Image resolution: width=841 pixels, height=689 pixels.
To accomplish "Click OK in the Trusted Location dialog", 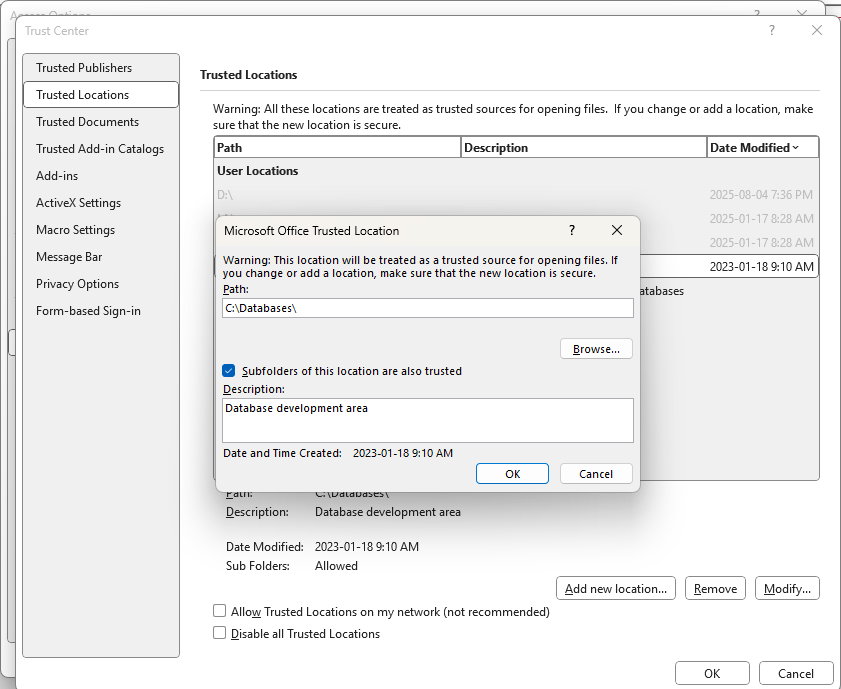I will click(x=512, y=474).
